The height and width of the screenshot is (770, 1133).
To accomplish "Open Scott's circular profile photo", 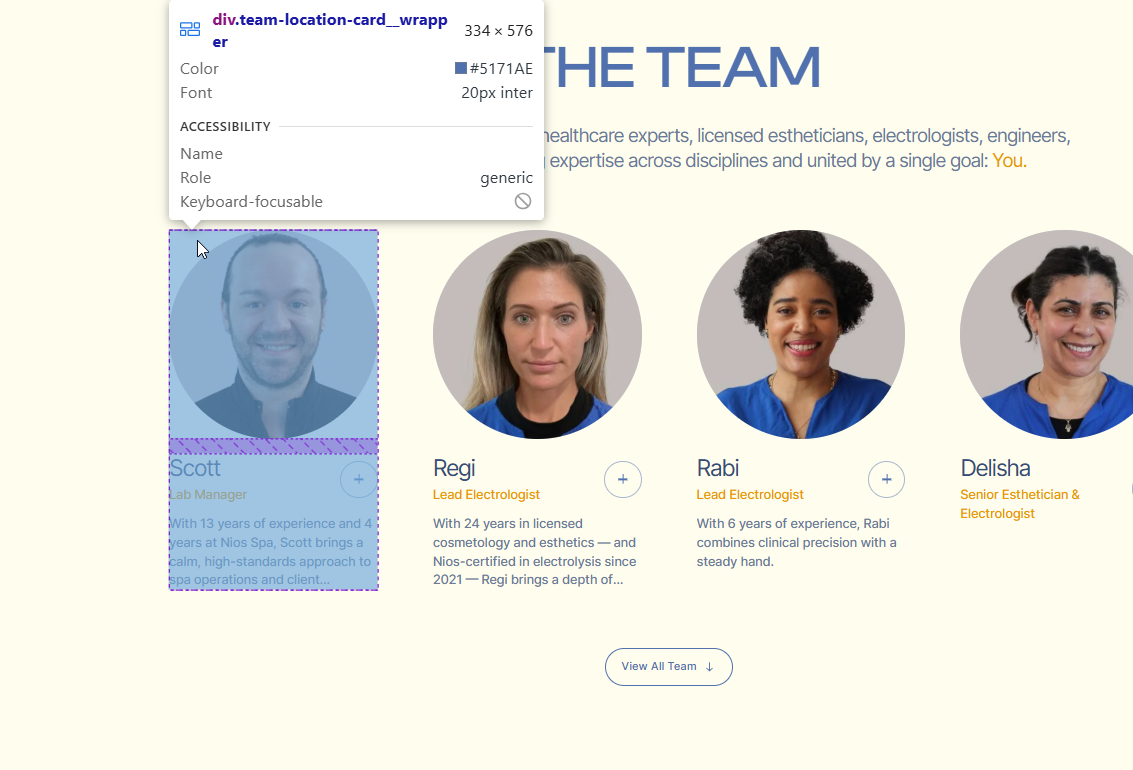I will 274,334.
